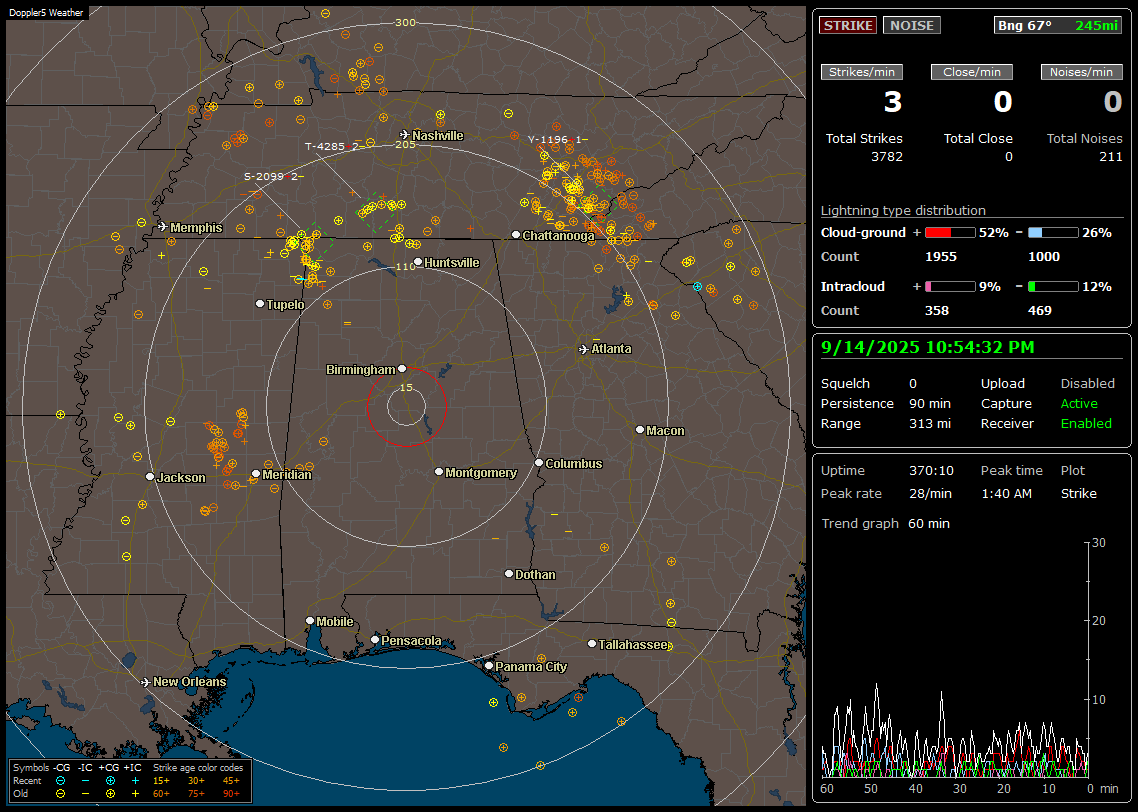Click the Nashville airport plane icon
The width and height of the screenshot is (1138, 812).
click(404, 135)
